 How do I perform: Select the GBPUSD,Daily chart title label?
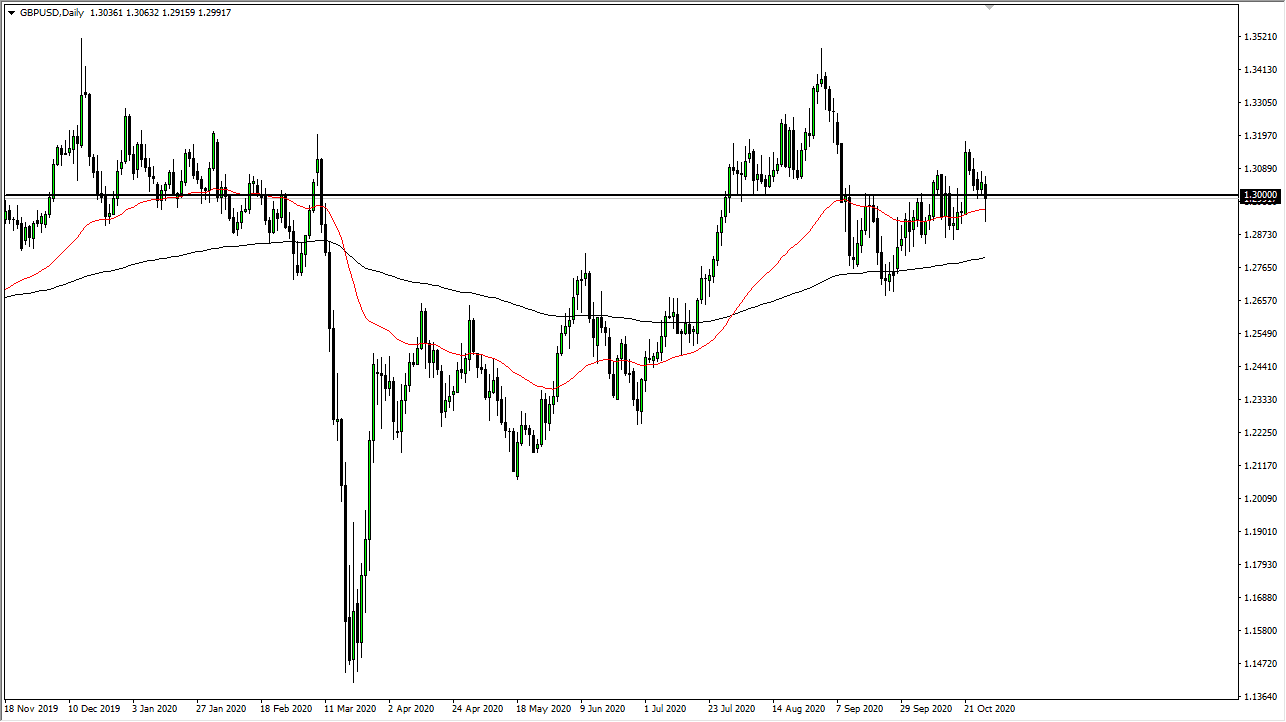[x=51, y=13]
